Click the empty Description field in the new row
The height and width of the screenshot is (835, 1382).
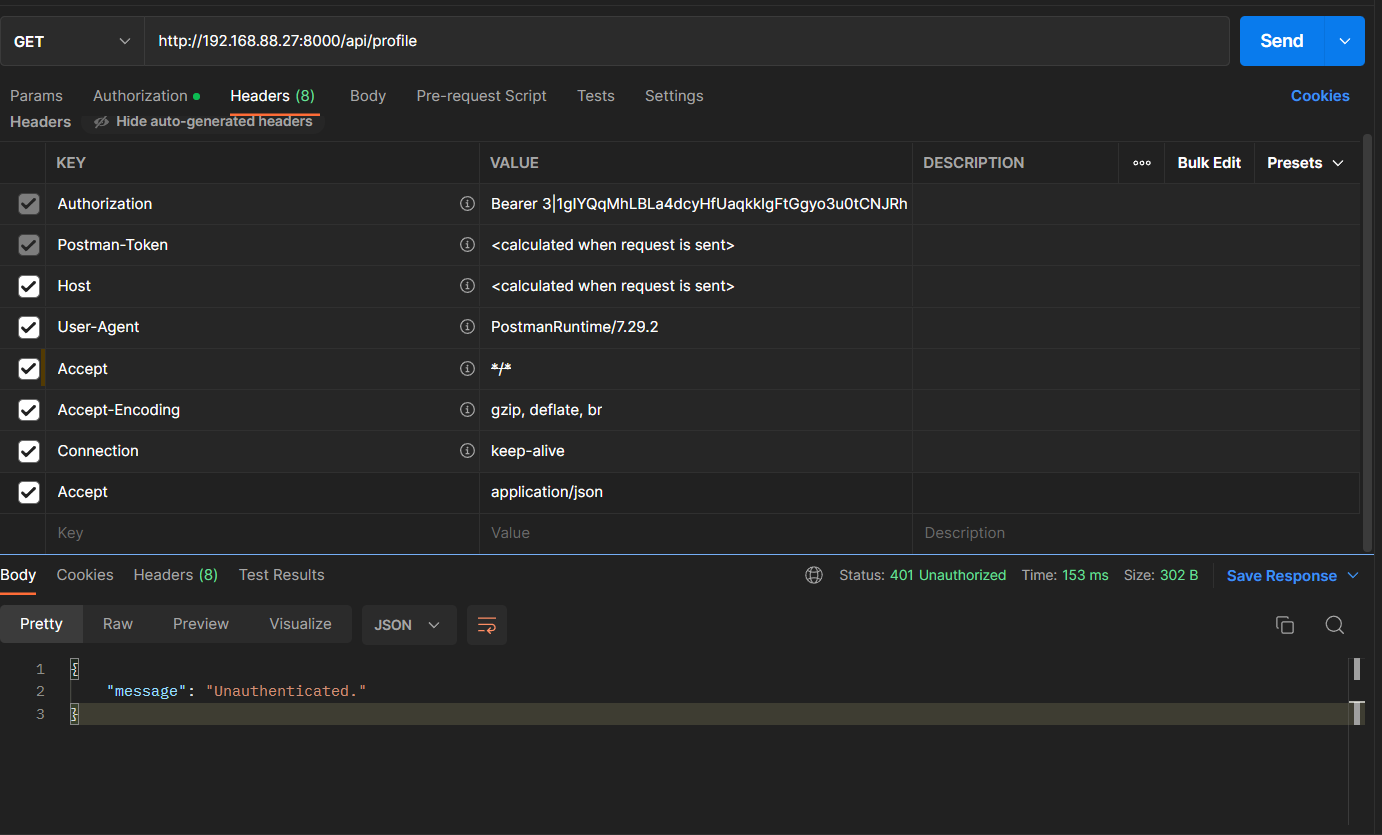1136,533
